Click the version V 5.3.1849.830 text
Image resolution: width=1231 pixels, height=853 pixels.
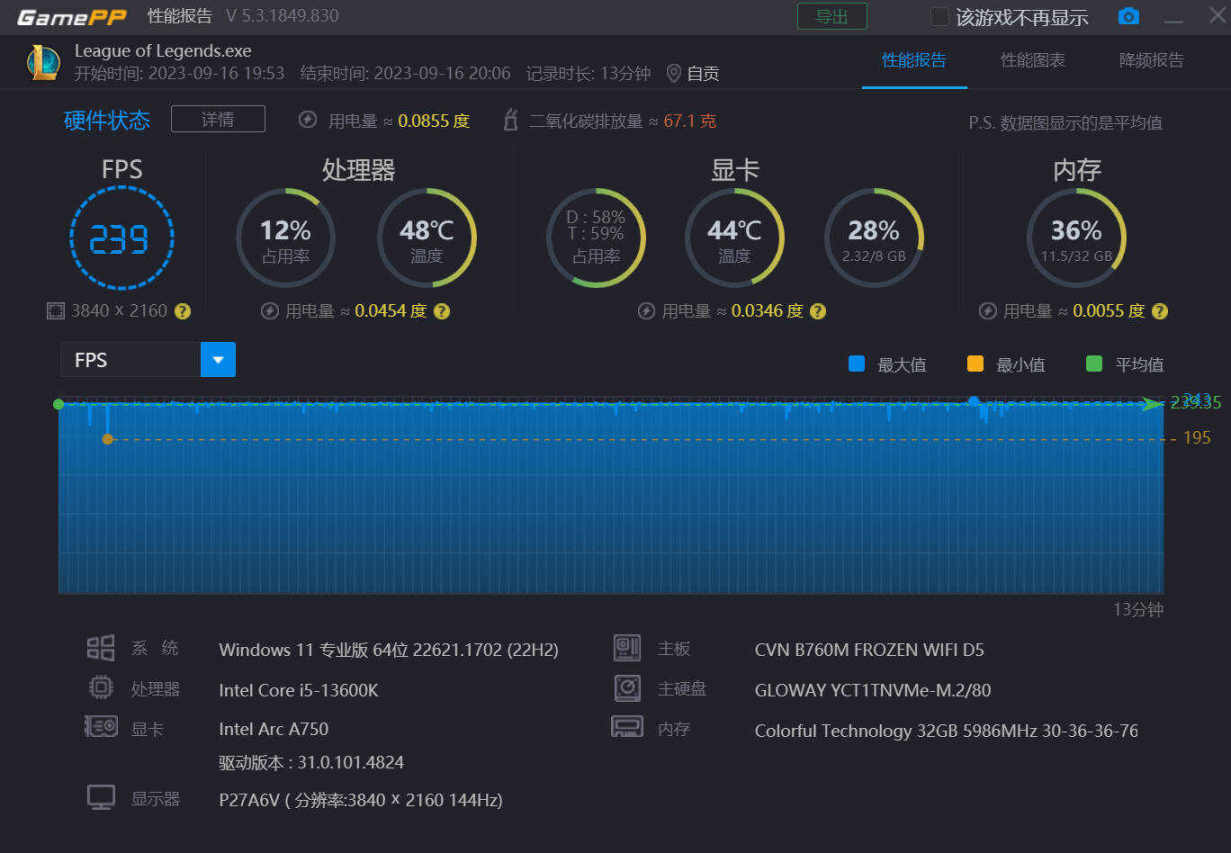coord(282,16)
